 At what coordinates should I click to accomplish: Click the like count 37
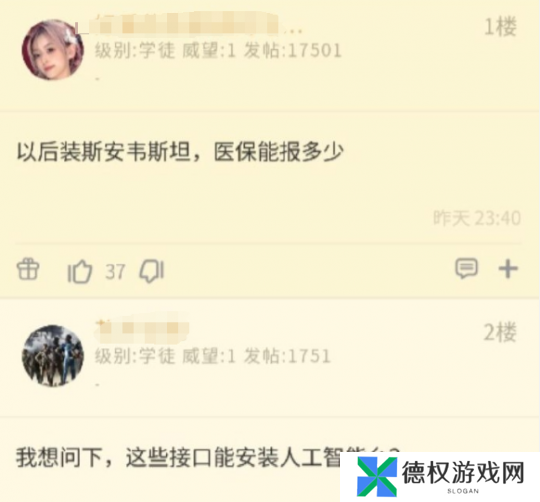coord(115,271)
